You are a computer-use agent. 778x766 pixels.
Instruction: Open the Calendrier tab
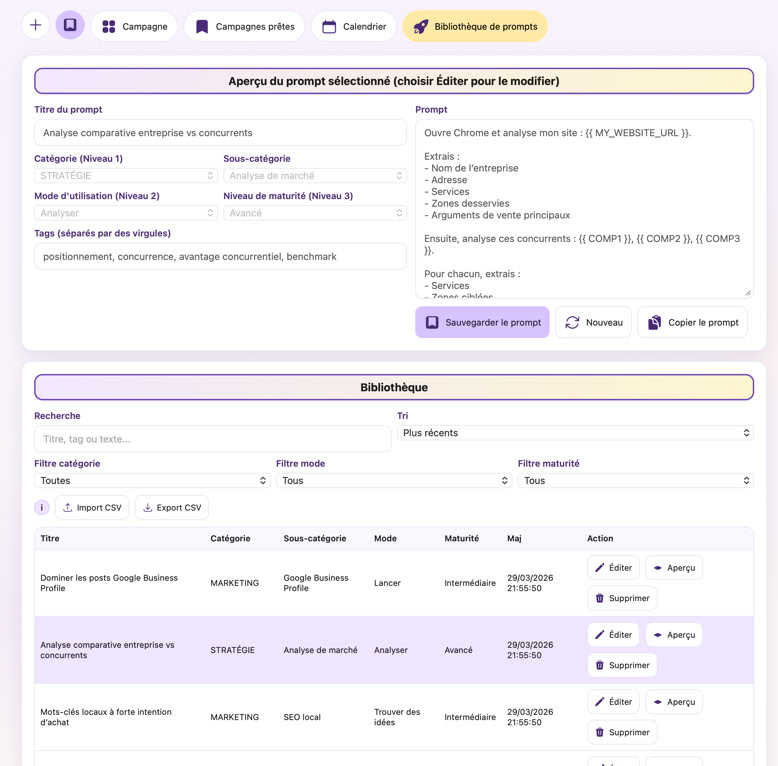[354, 27]
